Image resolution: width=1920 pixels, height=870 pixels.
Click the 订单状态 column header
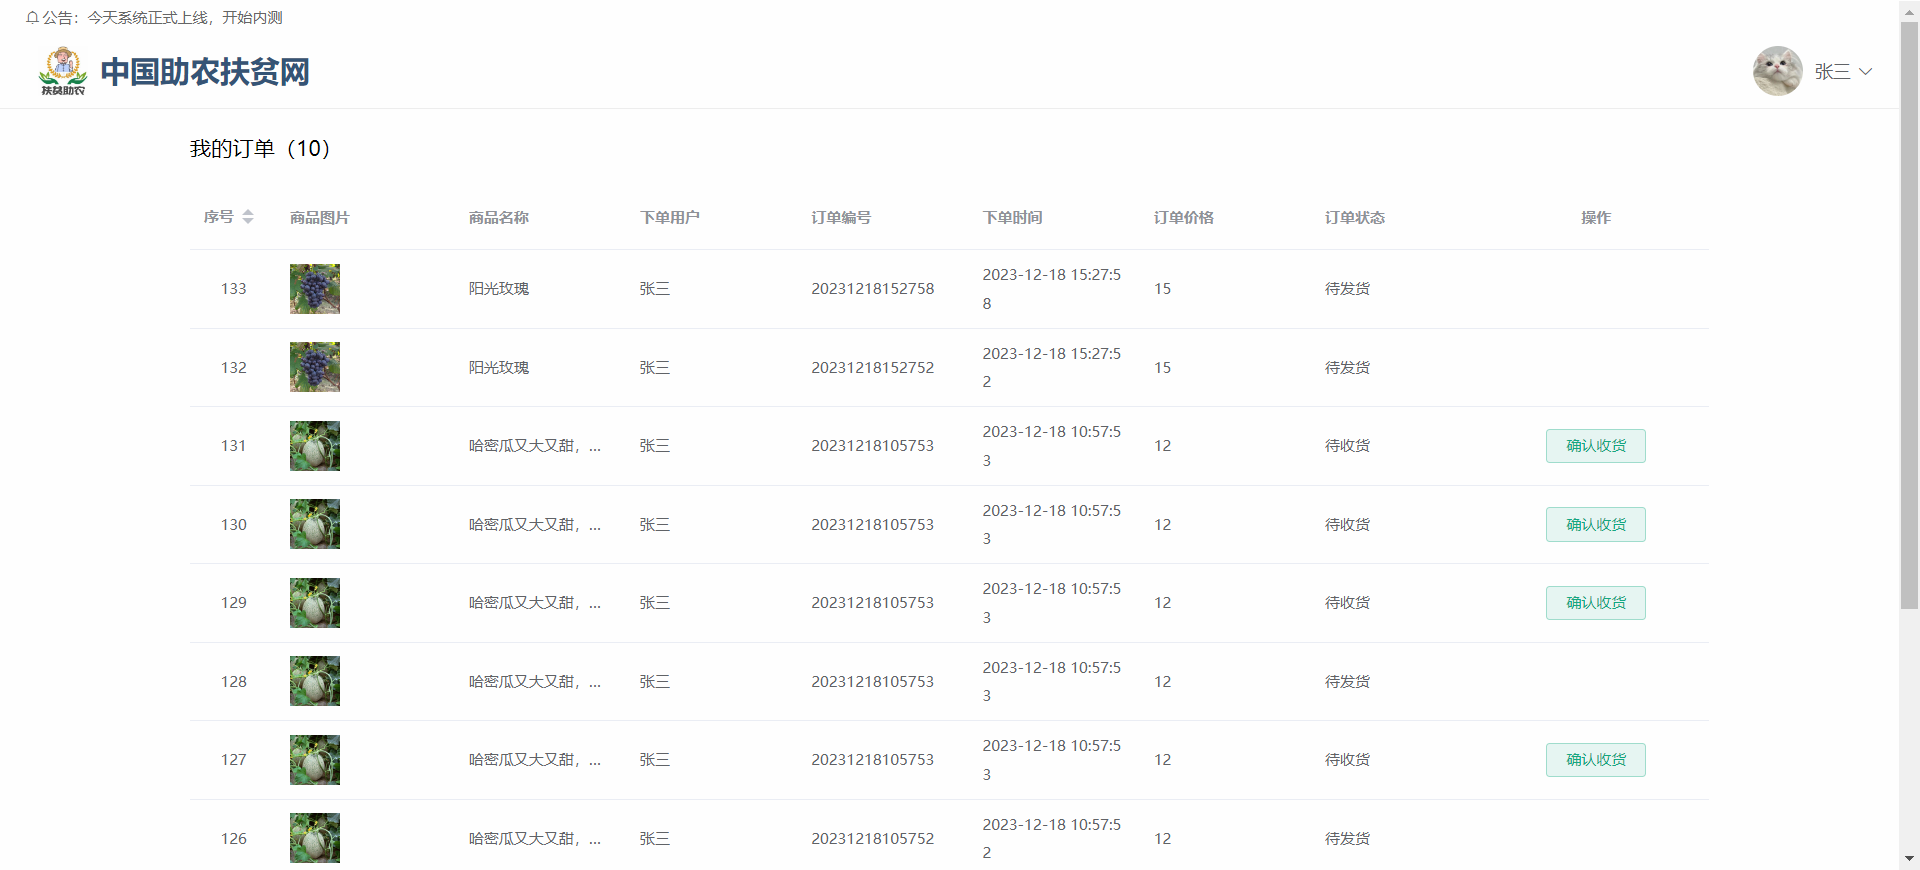click(x=1355, y=218)
